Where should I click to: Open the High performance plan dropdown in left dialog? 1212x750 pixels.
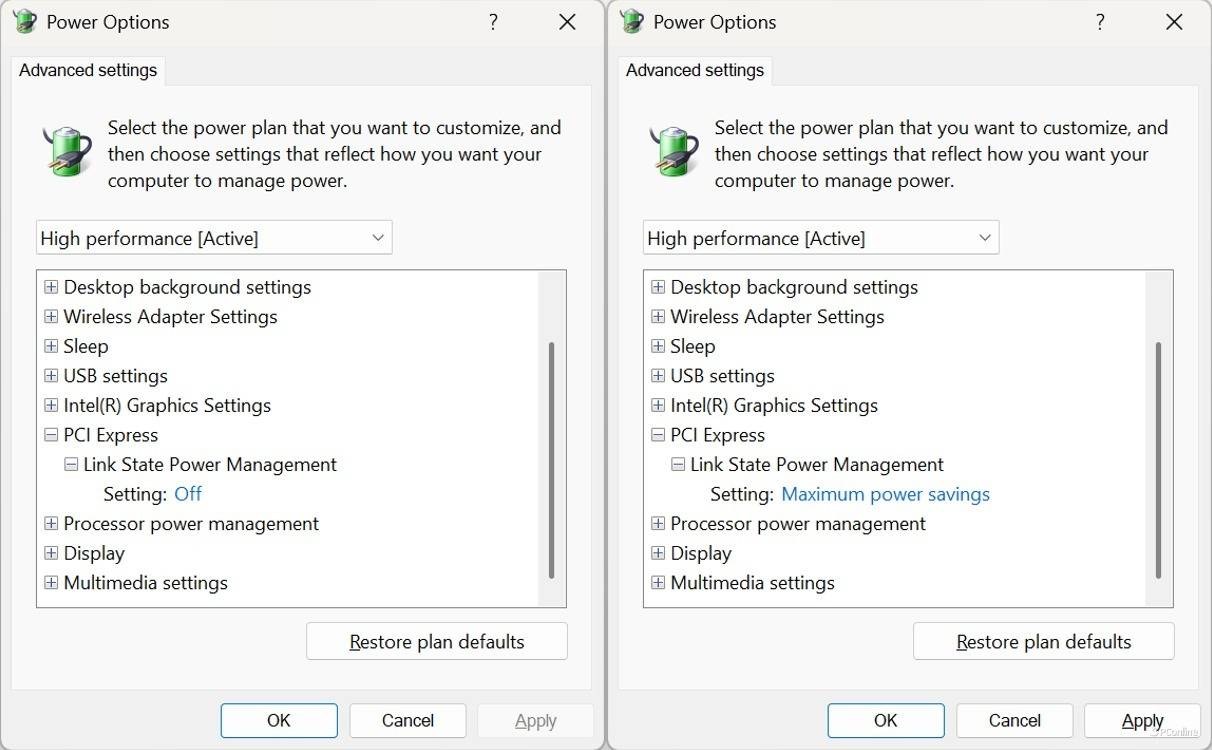tap(214, 238)
